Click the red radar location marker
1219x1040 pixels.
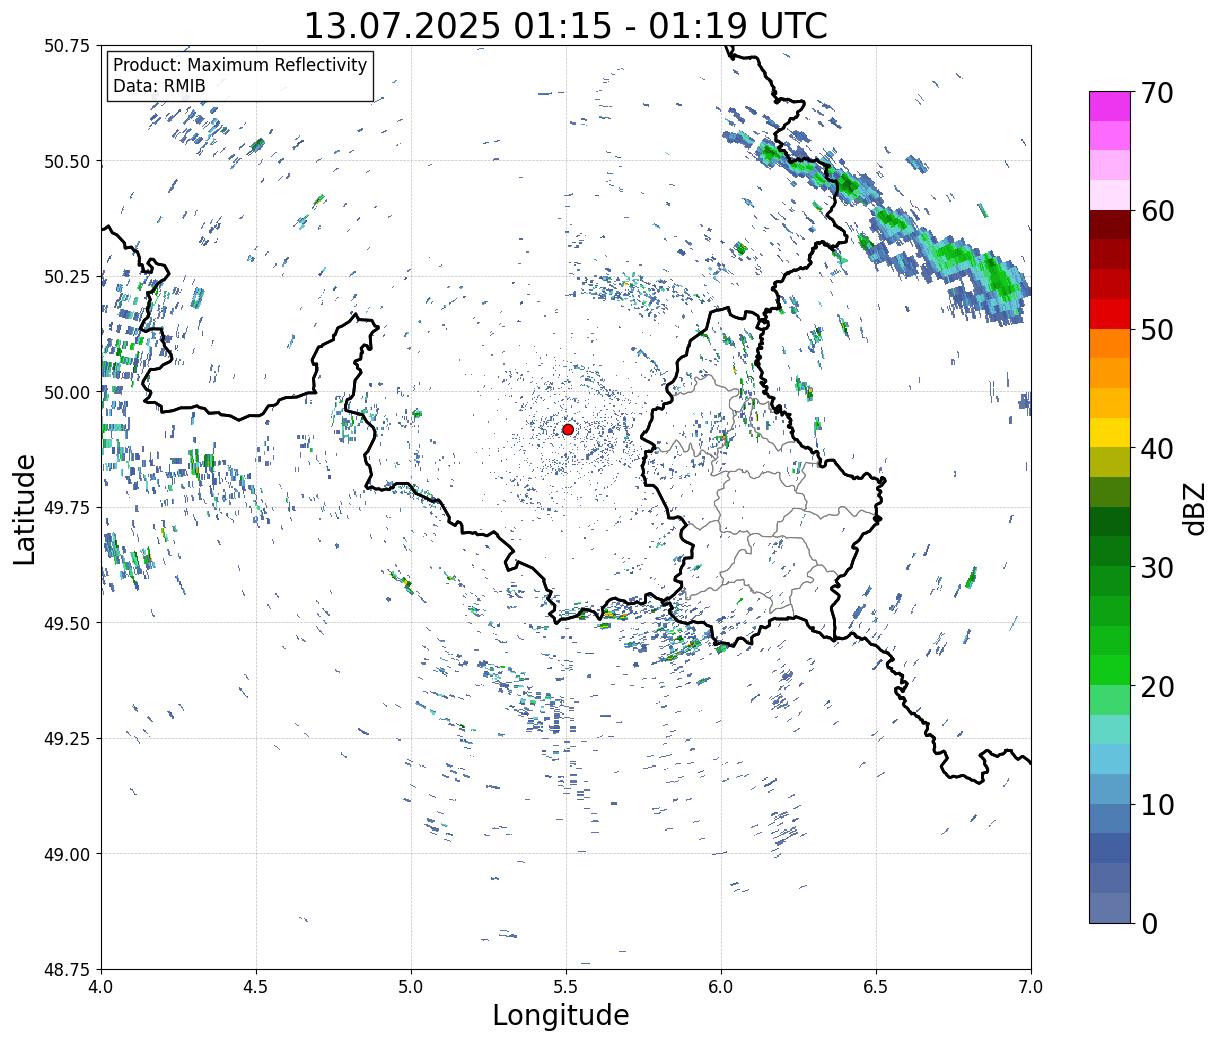567,429
